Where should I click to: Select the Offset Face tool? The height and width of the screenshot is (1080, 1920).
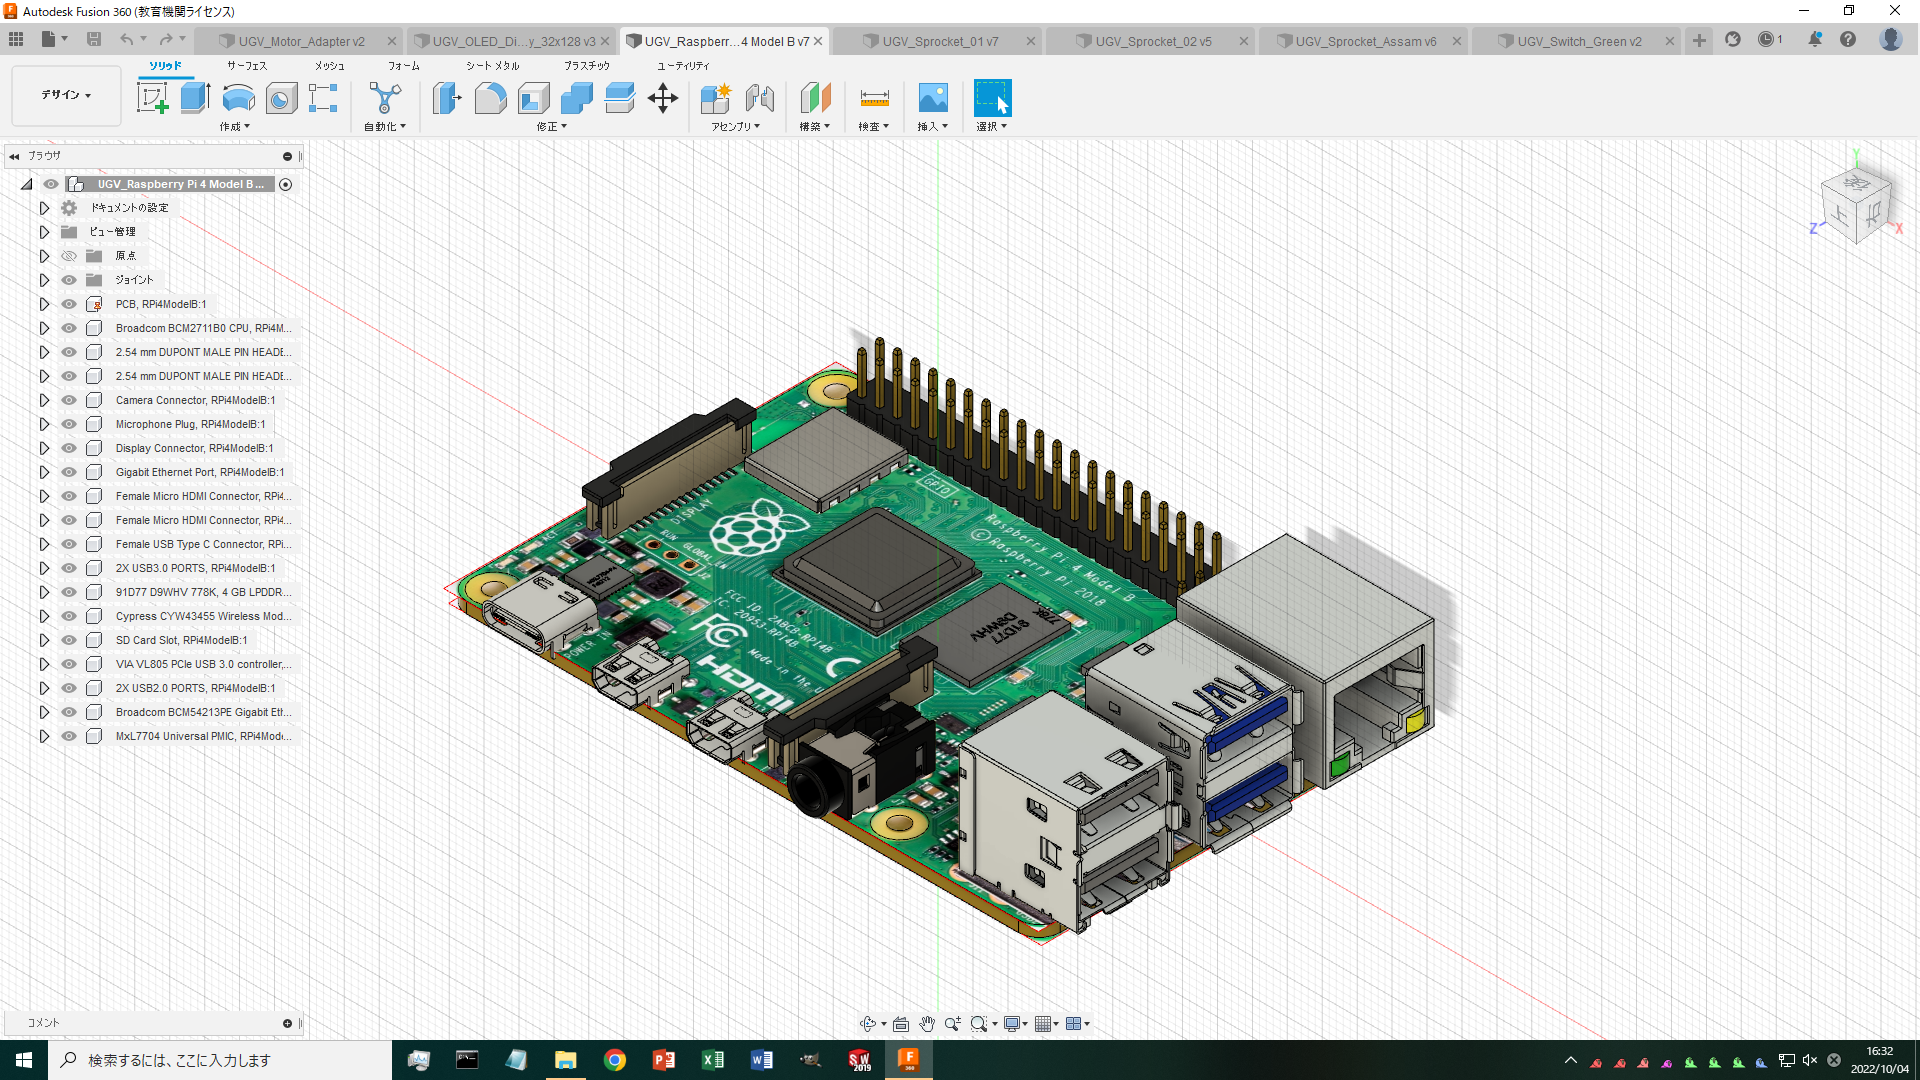pyautogui.click(x=619, y=98)
